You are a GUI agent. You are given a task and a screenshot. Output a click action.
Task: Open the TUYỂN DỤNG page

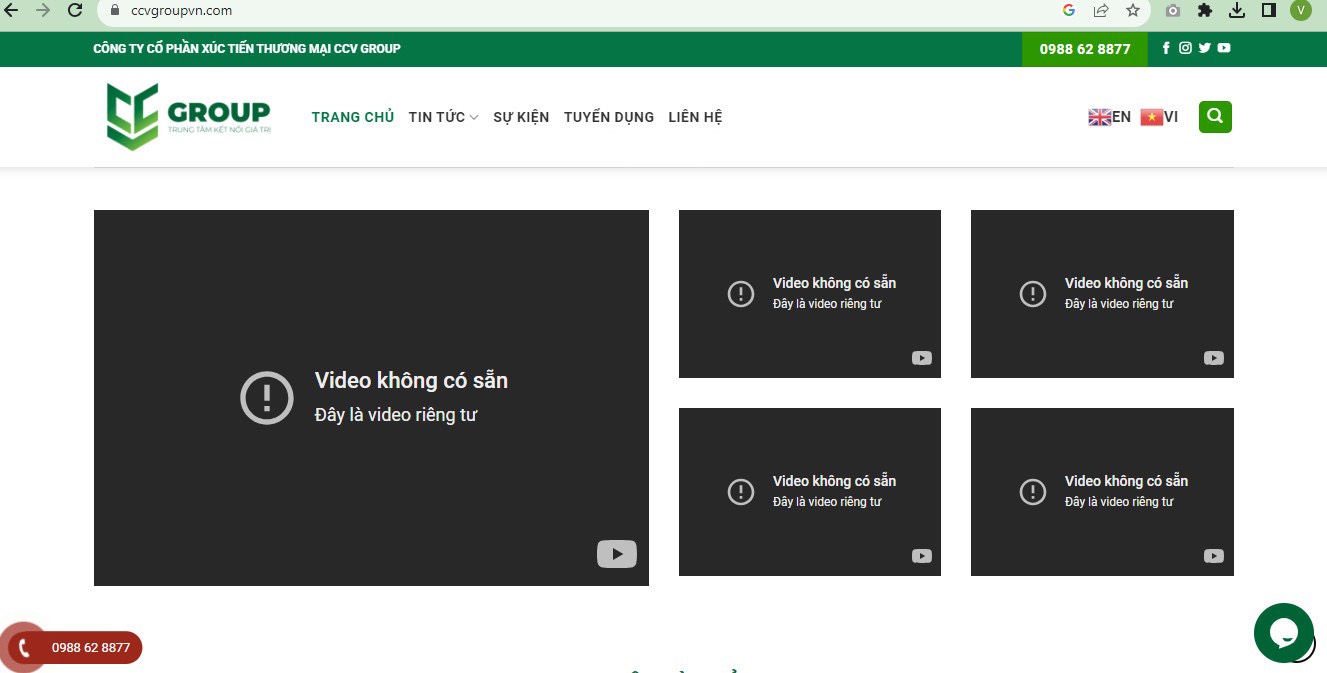tap(608, 117)
